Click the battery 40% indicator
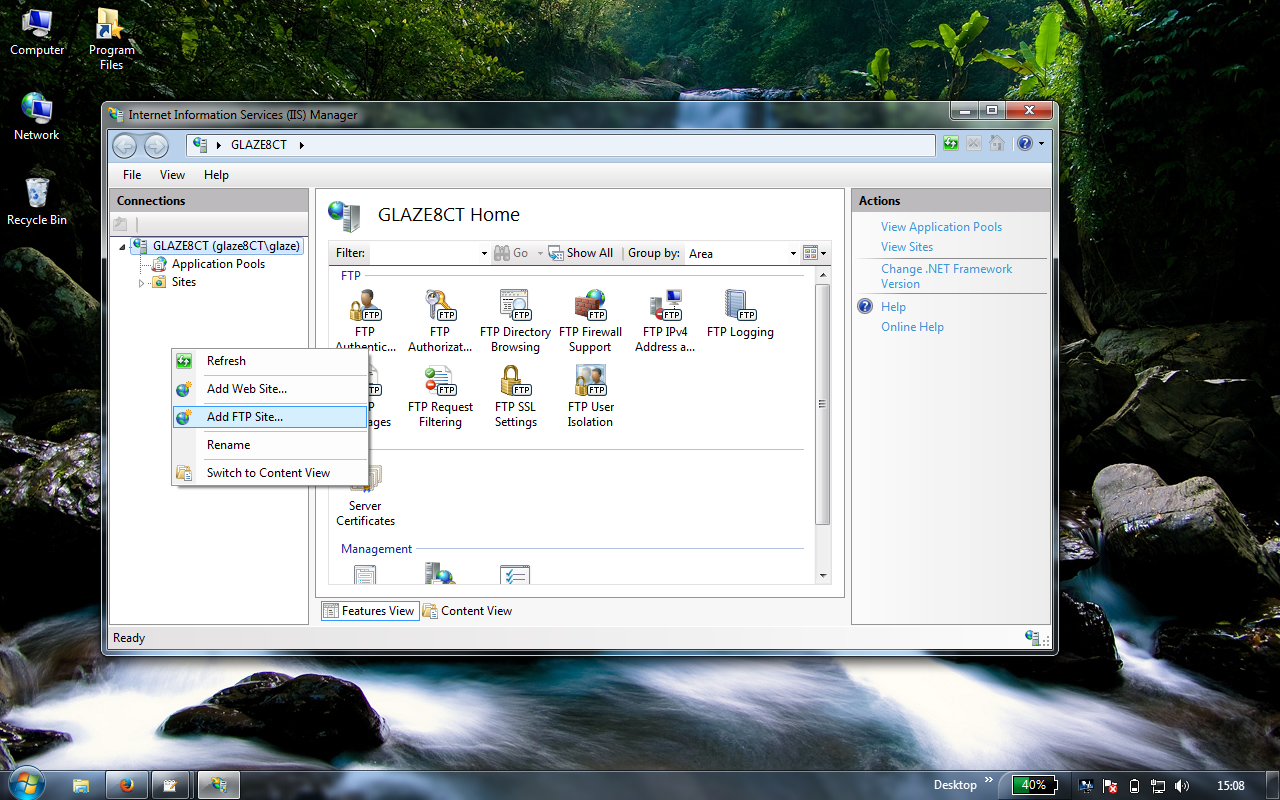Viewport: 1280px width, 800px height. pos(1035,785)
